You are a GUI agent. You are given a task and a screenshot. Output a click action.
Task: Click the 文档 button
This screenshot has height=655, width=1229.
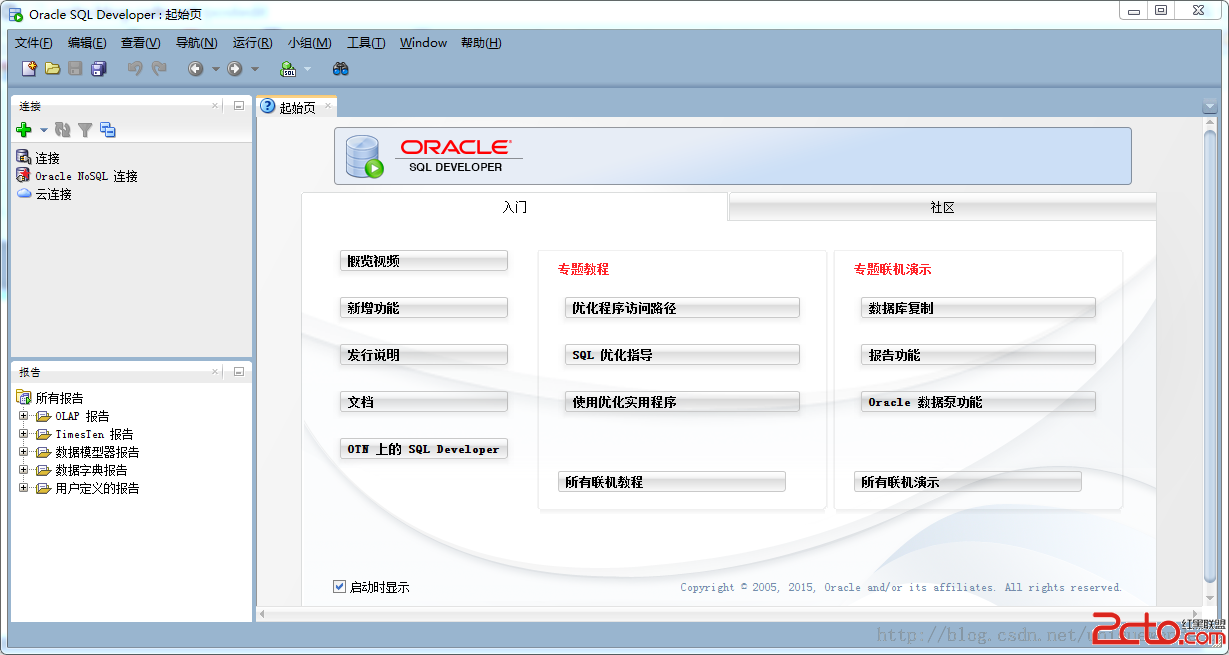point(424,402)
